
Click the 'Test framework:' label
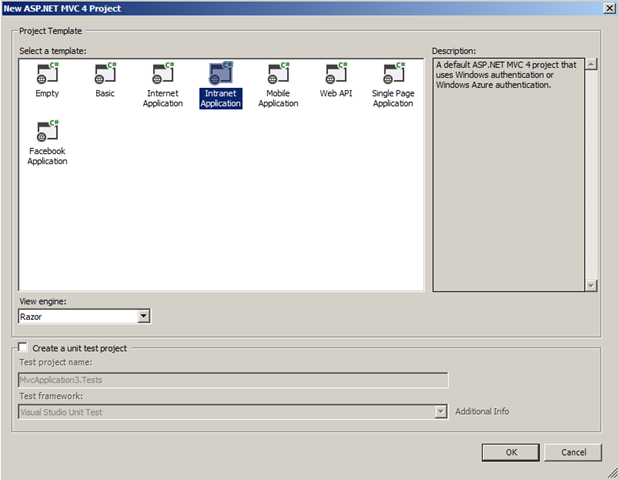(51, 396)
